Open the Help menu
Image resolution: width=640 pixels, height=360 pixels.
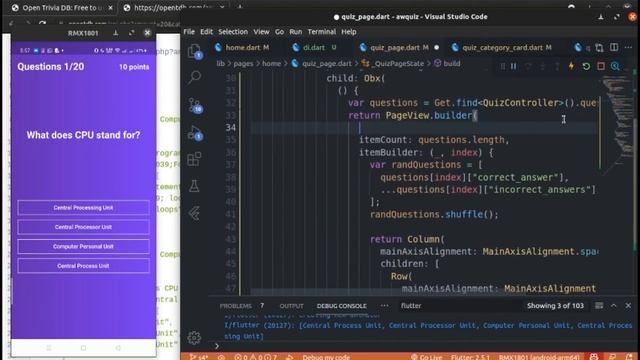tap(349, 32)
